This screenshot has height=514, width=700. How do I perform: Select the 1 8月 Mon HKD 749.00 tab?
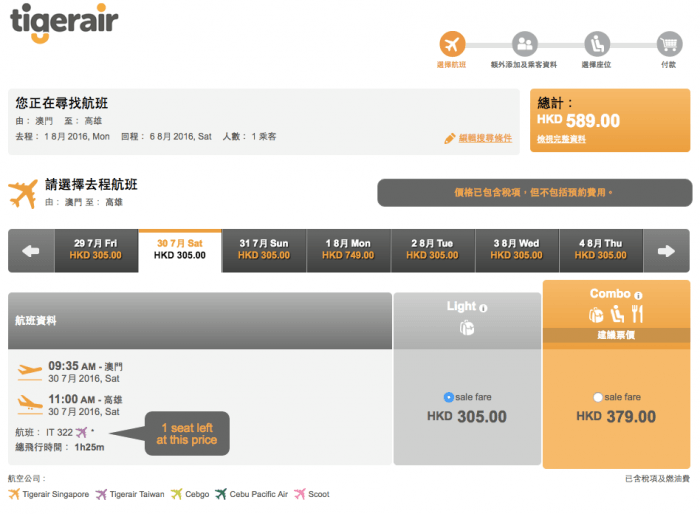coord(348,250)
